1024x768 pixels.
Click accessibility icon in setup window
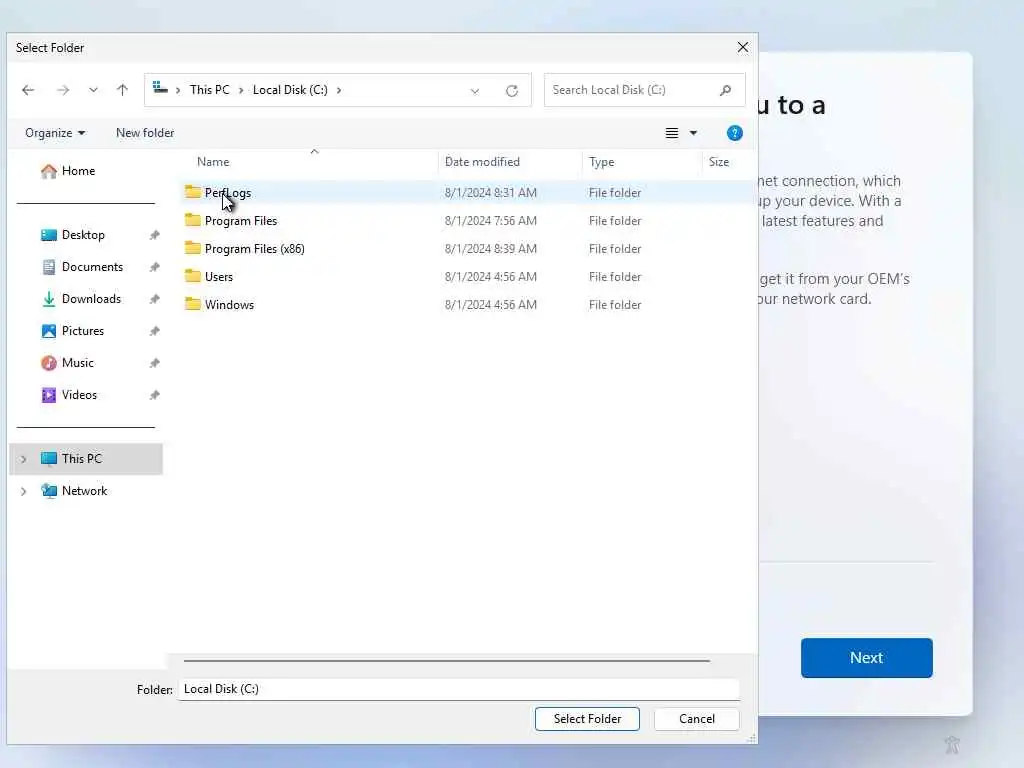coord(952,744)
